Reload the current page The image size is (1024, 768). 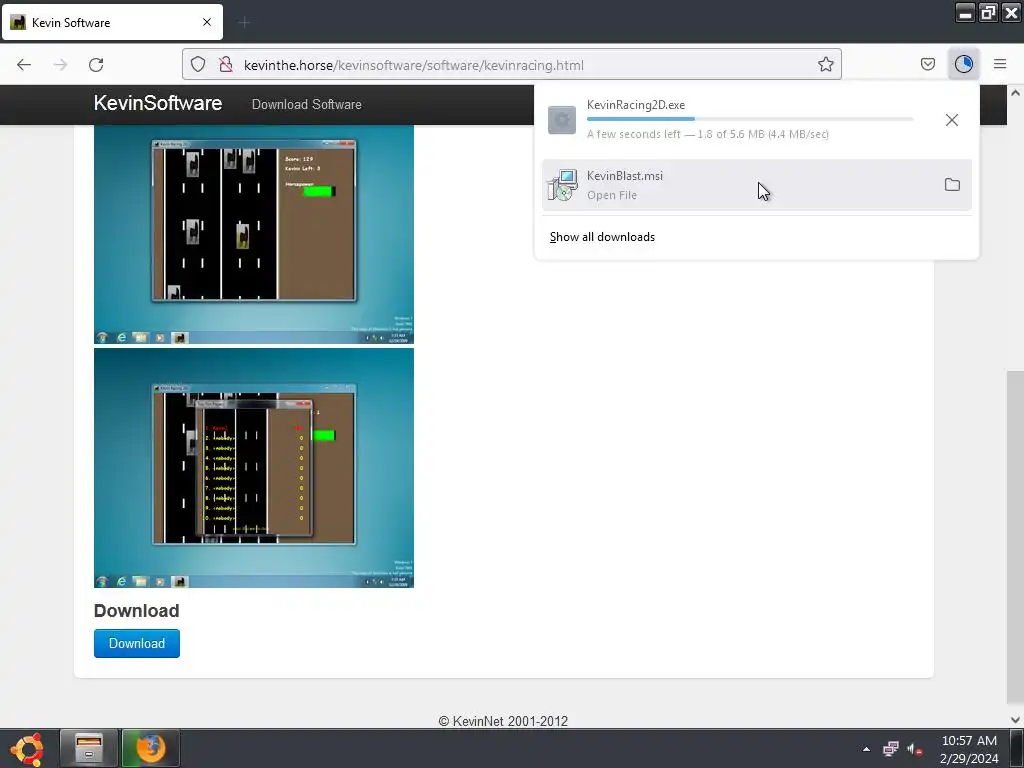pyautogui.click(x=96, y=65)
